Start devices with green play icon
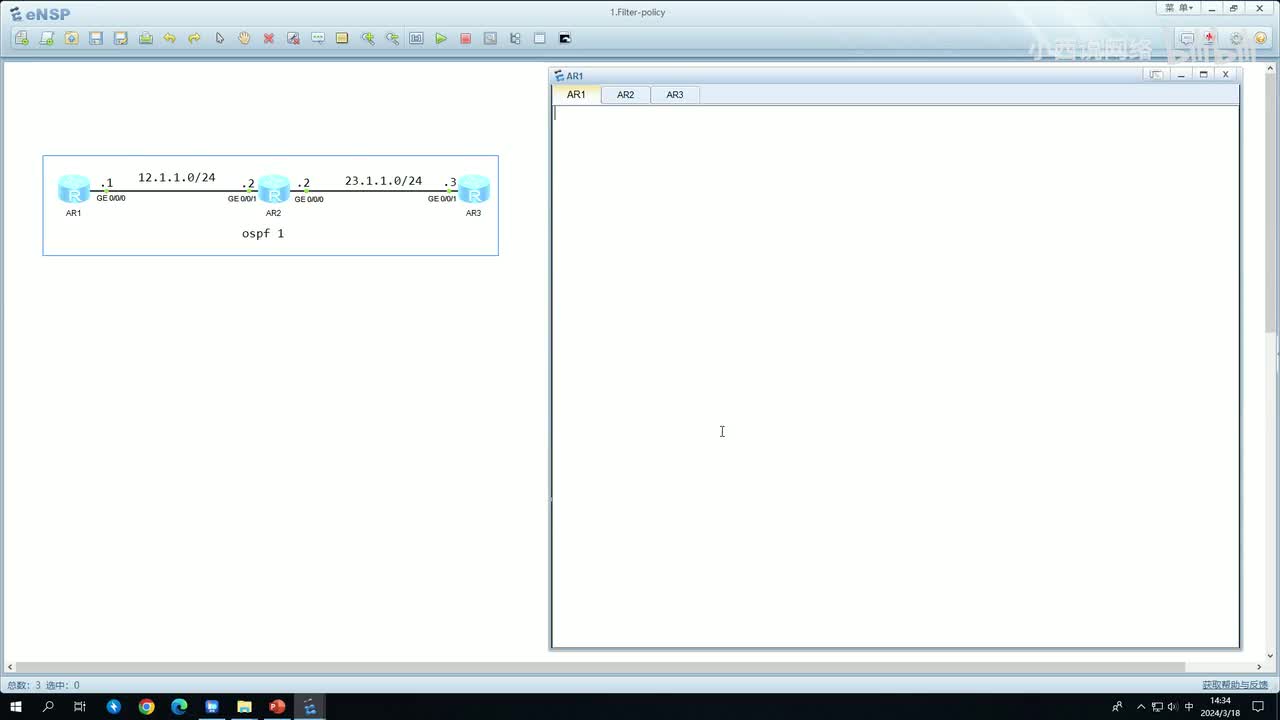This screenshot has width=1280, height=720. click(441, 38)
